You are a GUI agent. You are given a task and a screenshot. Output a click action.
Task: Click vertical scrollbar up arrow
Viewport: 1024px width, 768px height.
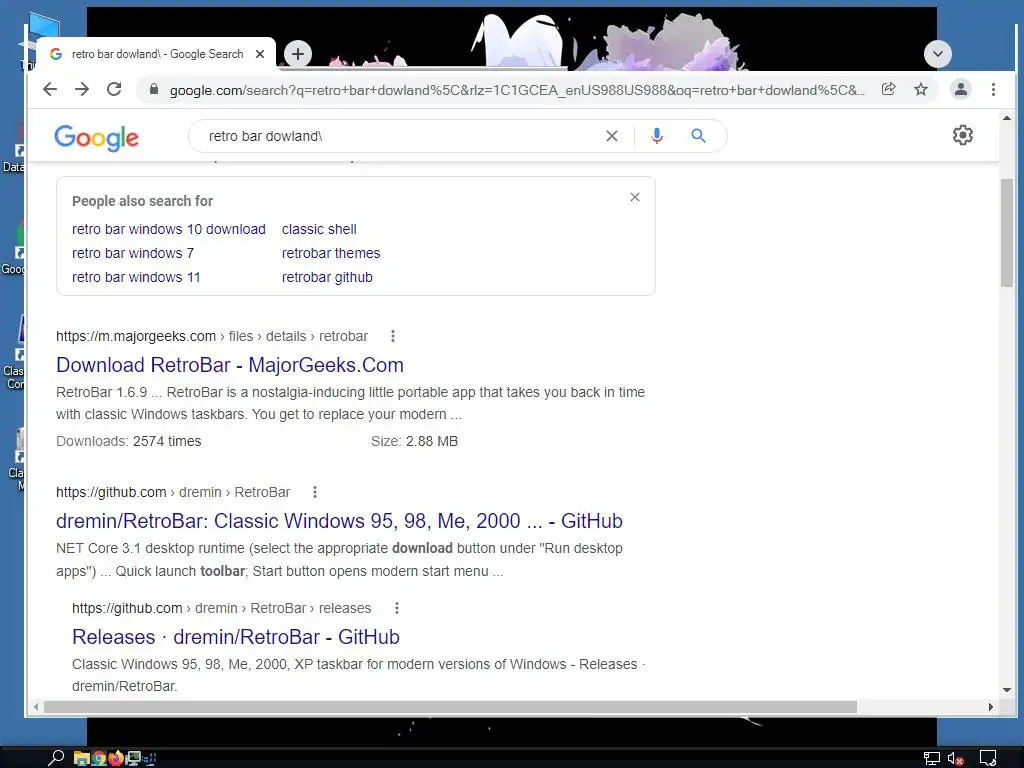1006,118
